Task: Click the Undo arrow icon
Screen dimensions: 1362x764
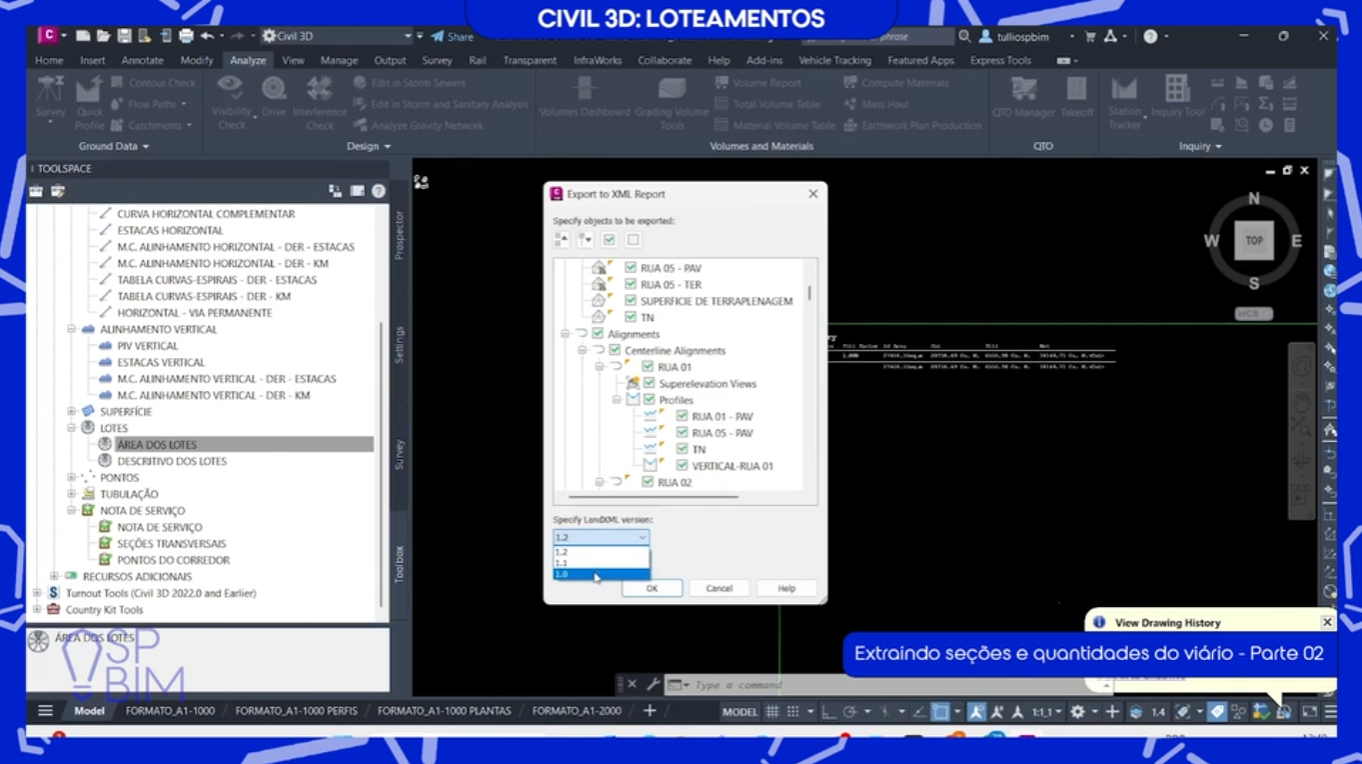Action: (207, 36)
